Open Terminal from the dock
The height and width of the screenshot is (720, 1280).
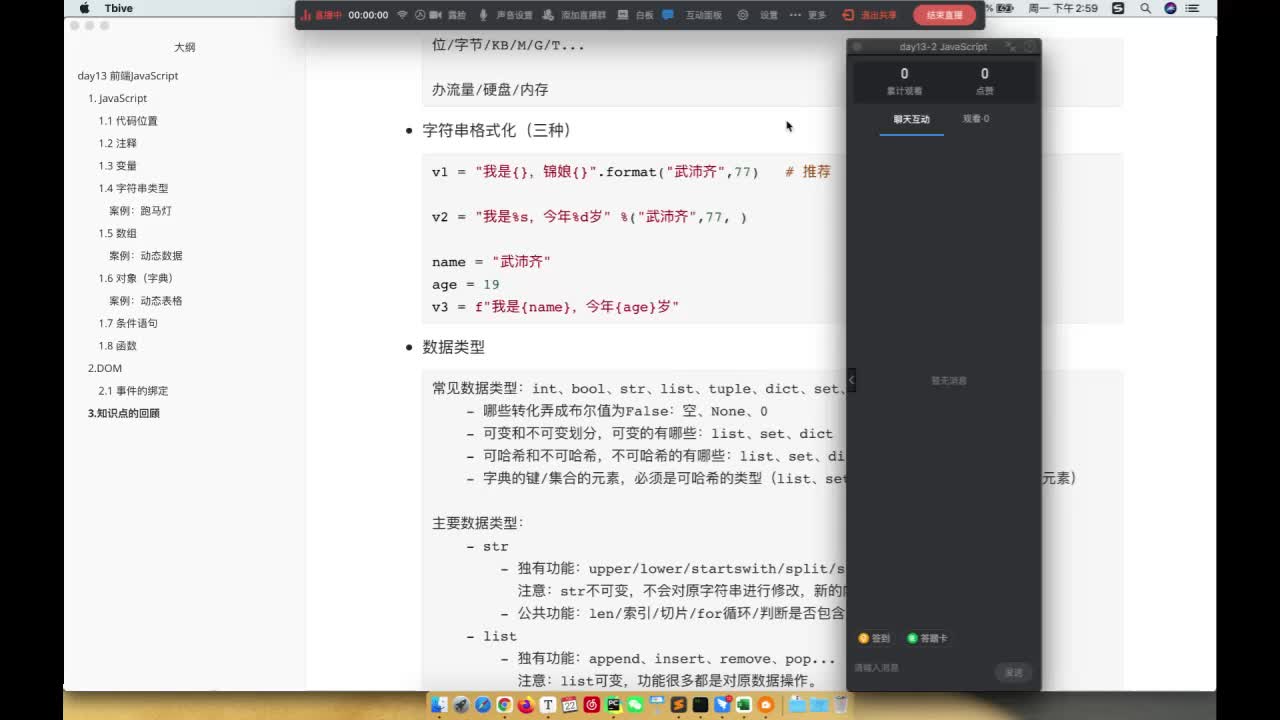pyautogui.click(x=700, y=704)
